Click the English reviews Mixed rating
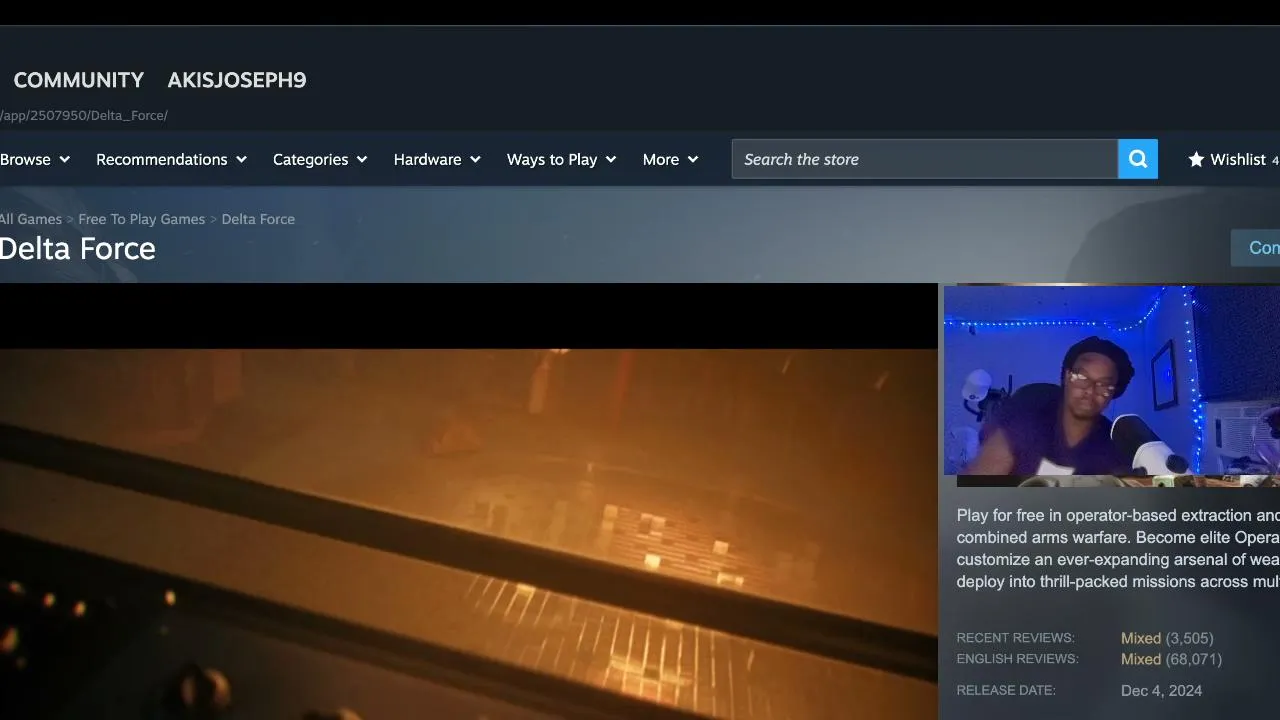The image size is (1280, 720). pos(1141,659)
